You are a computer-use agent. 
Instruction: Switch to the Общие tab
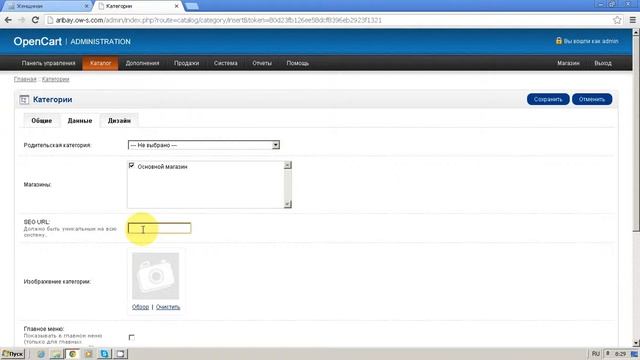click(x=42, y=121)
